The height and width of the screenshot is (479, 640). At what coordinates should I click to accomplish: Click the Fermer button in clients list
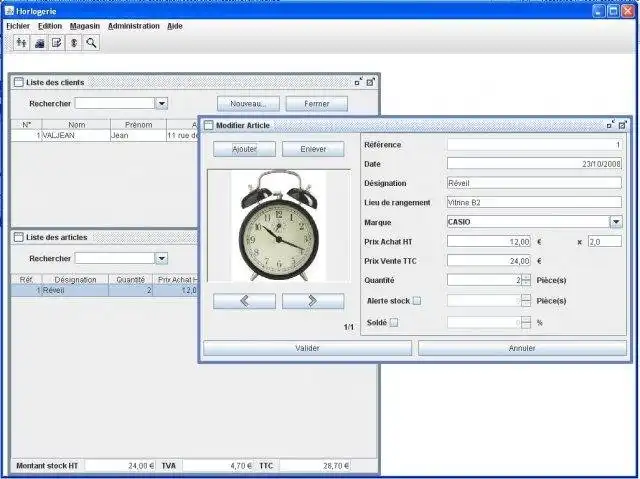click(317, 104)
